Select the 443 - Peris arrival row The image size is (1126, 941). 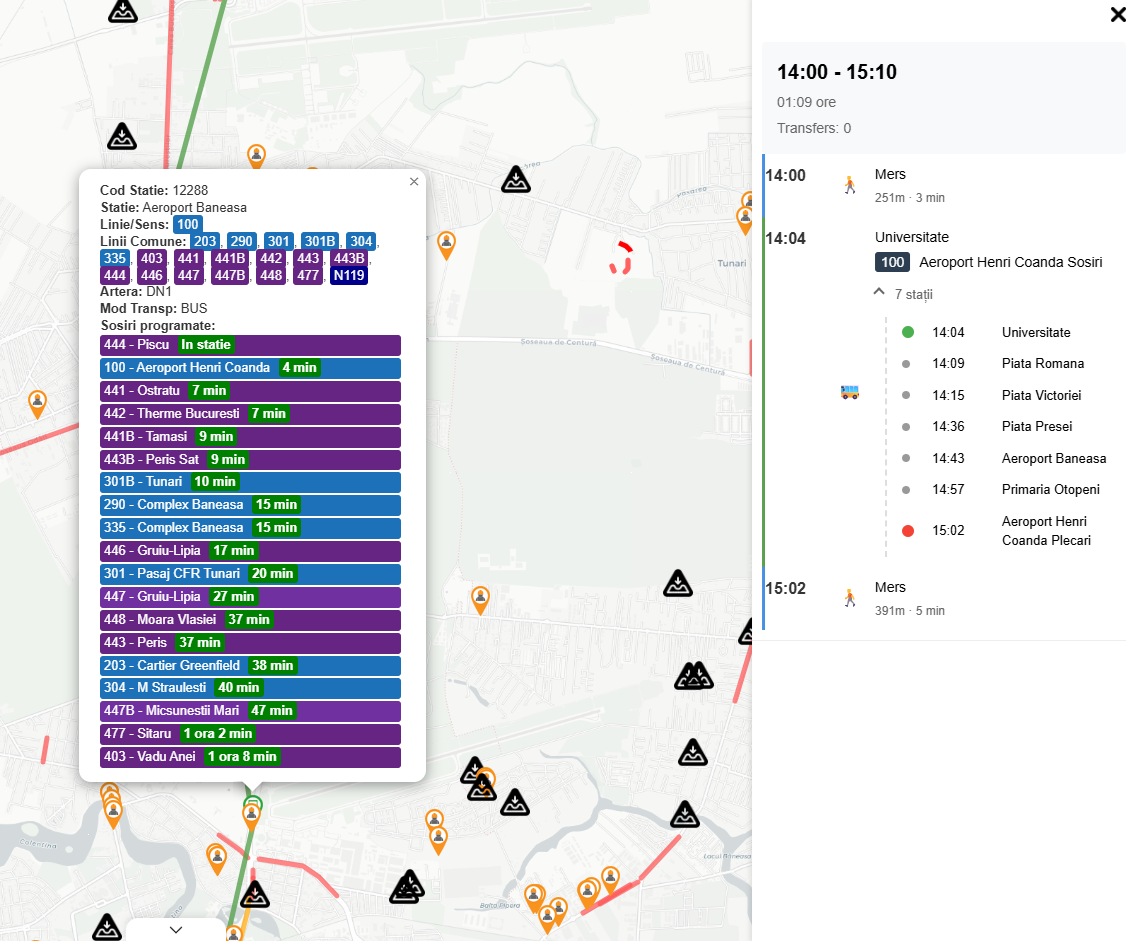(x=250, y=643)
